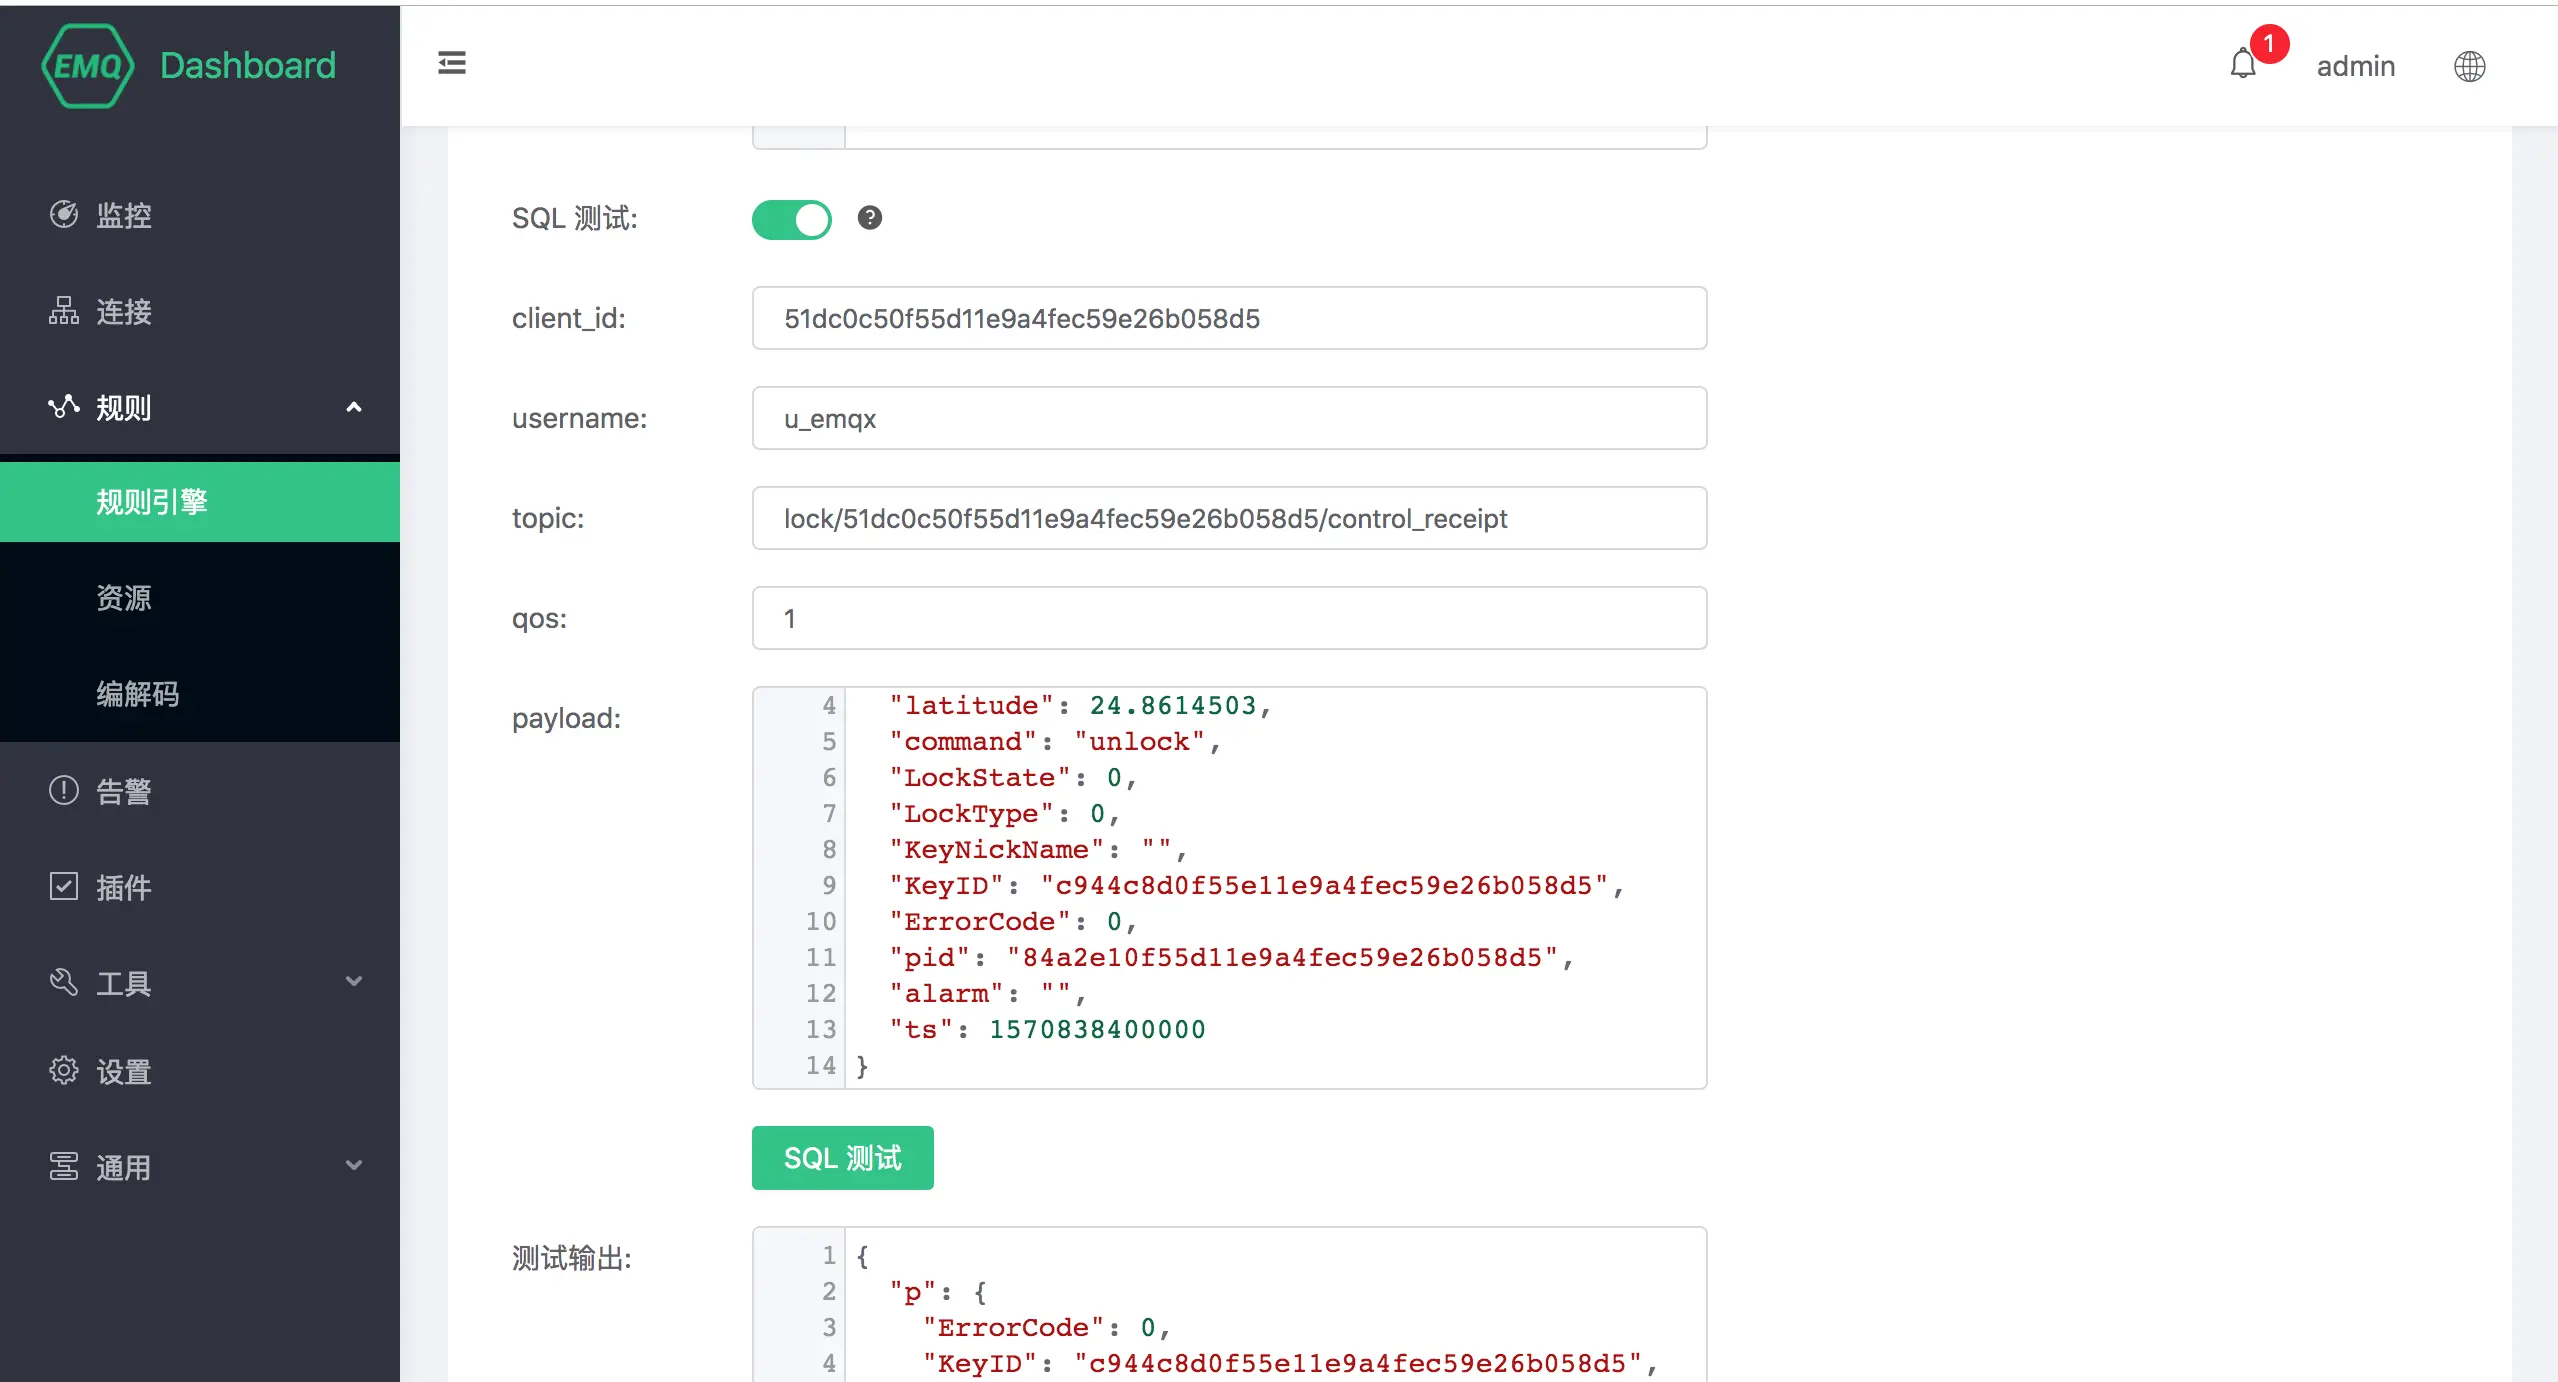Collapse sidebar with hamburger menu icon
This screenshot has width=2558, height=1382.
452,63
